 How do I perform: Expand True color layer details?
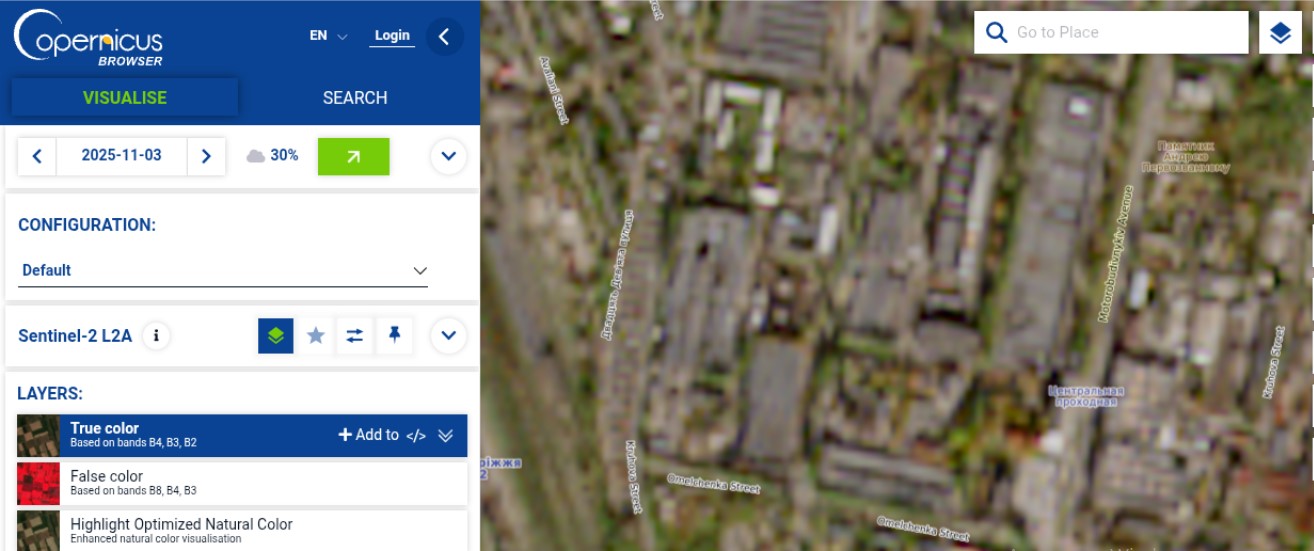[446, 436]
